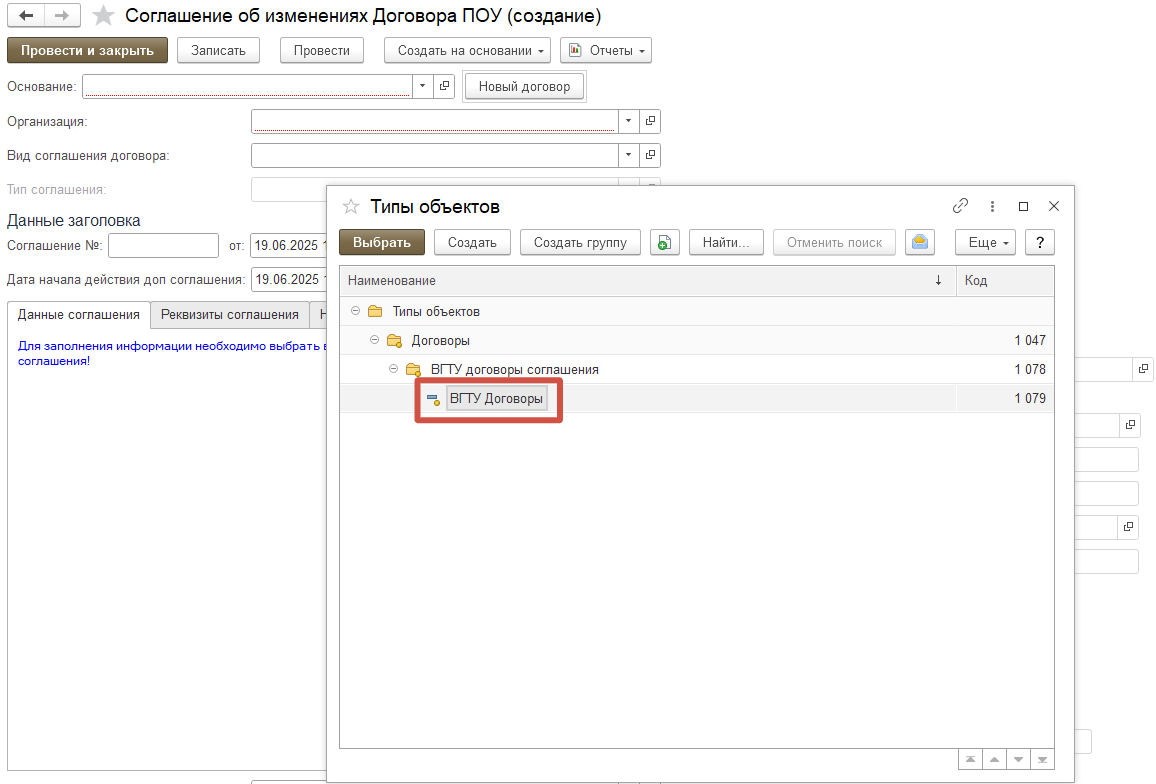This screenshot has height=784, width=1156.
Task: Open the help question mark button
Action: coord(1040,242)
